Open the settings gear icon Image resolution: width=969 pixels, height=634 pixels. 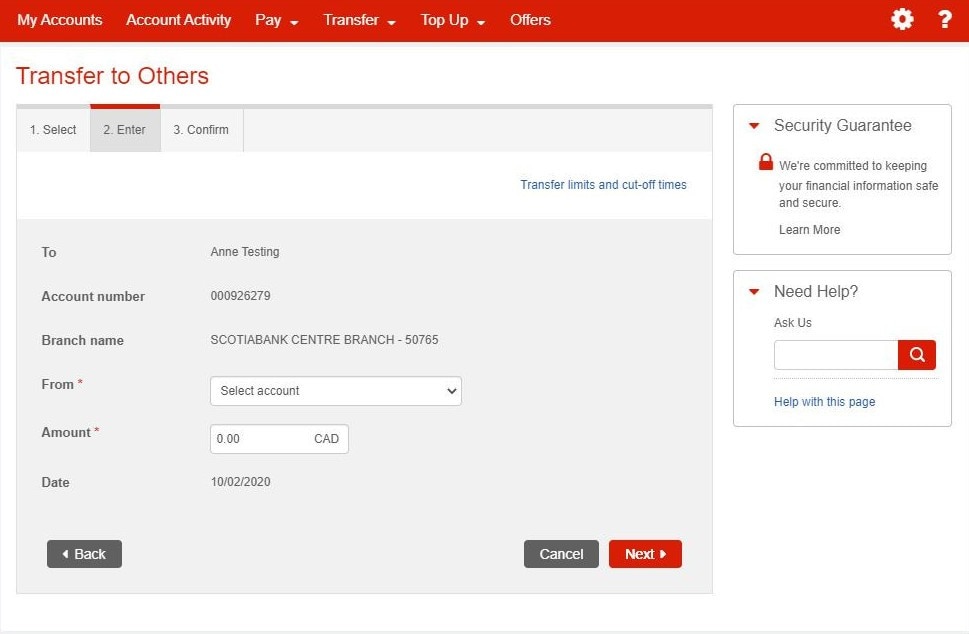[901, 19]
